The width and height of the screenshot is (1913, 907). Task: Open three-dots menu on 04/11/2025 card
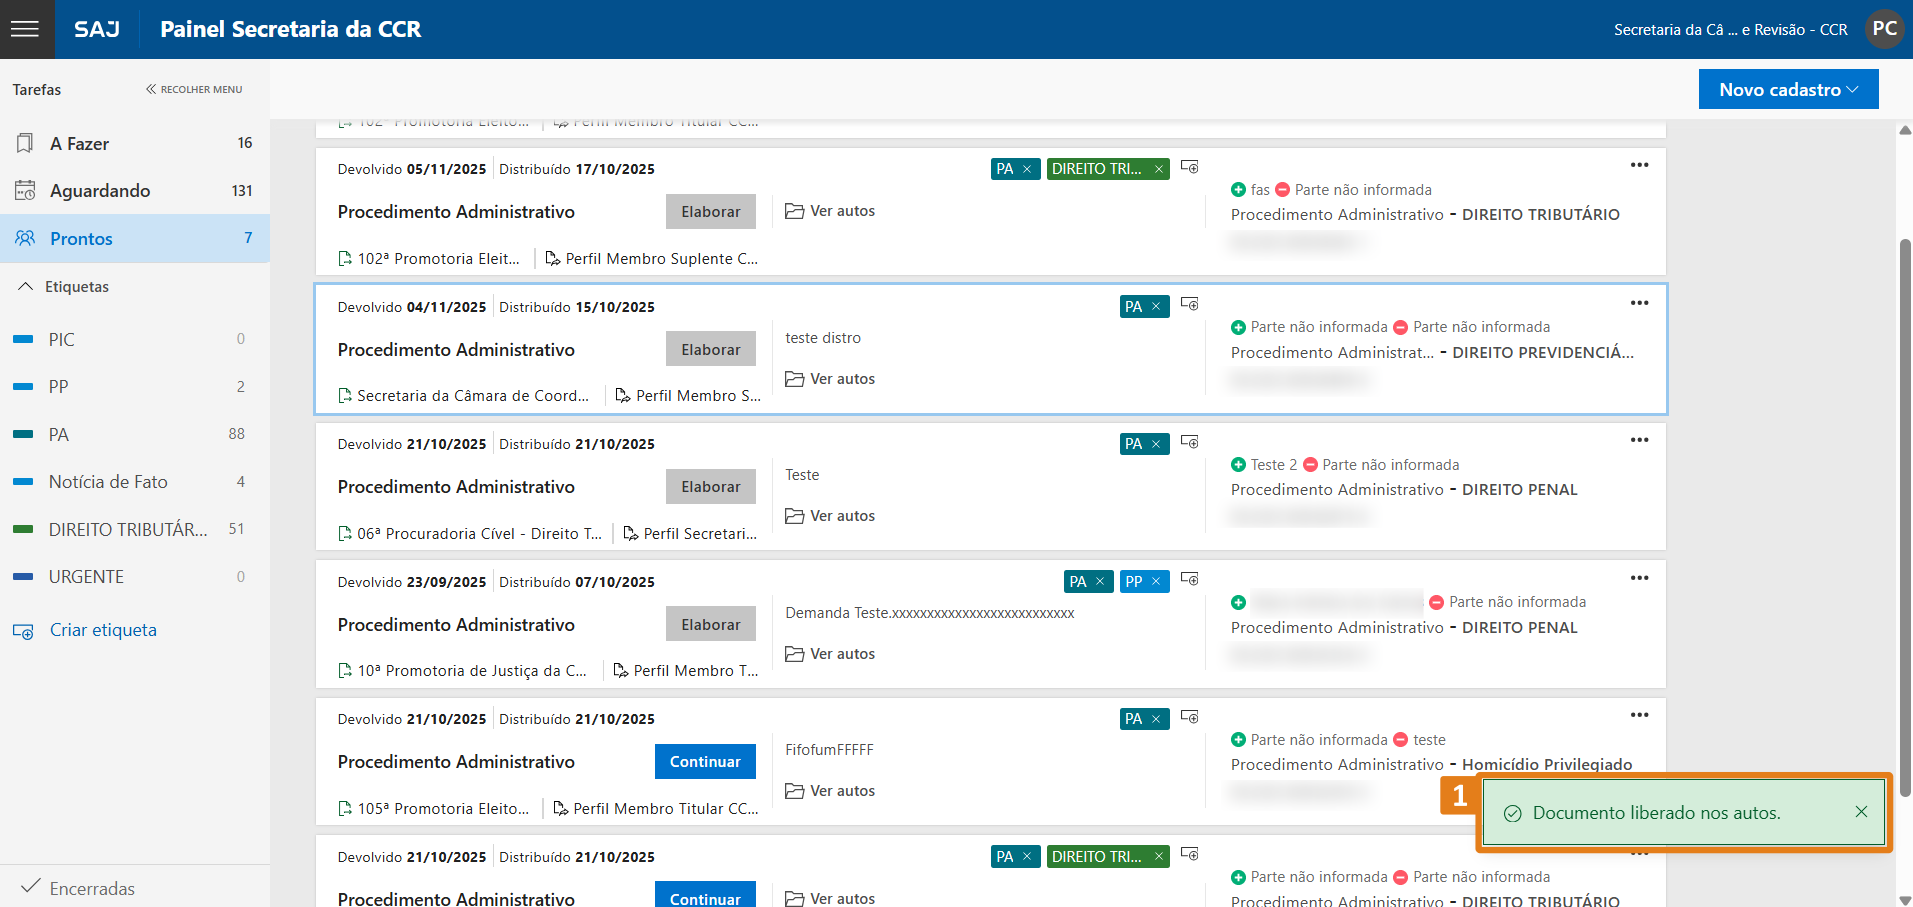pos(1639,303)
